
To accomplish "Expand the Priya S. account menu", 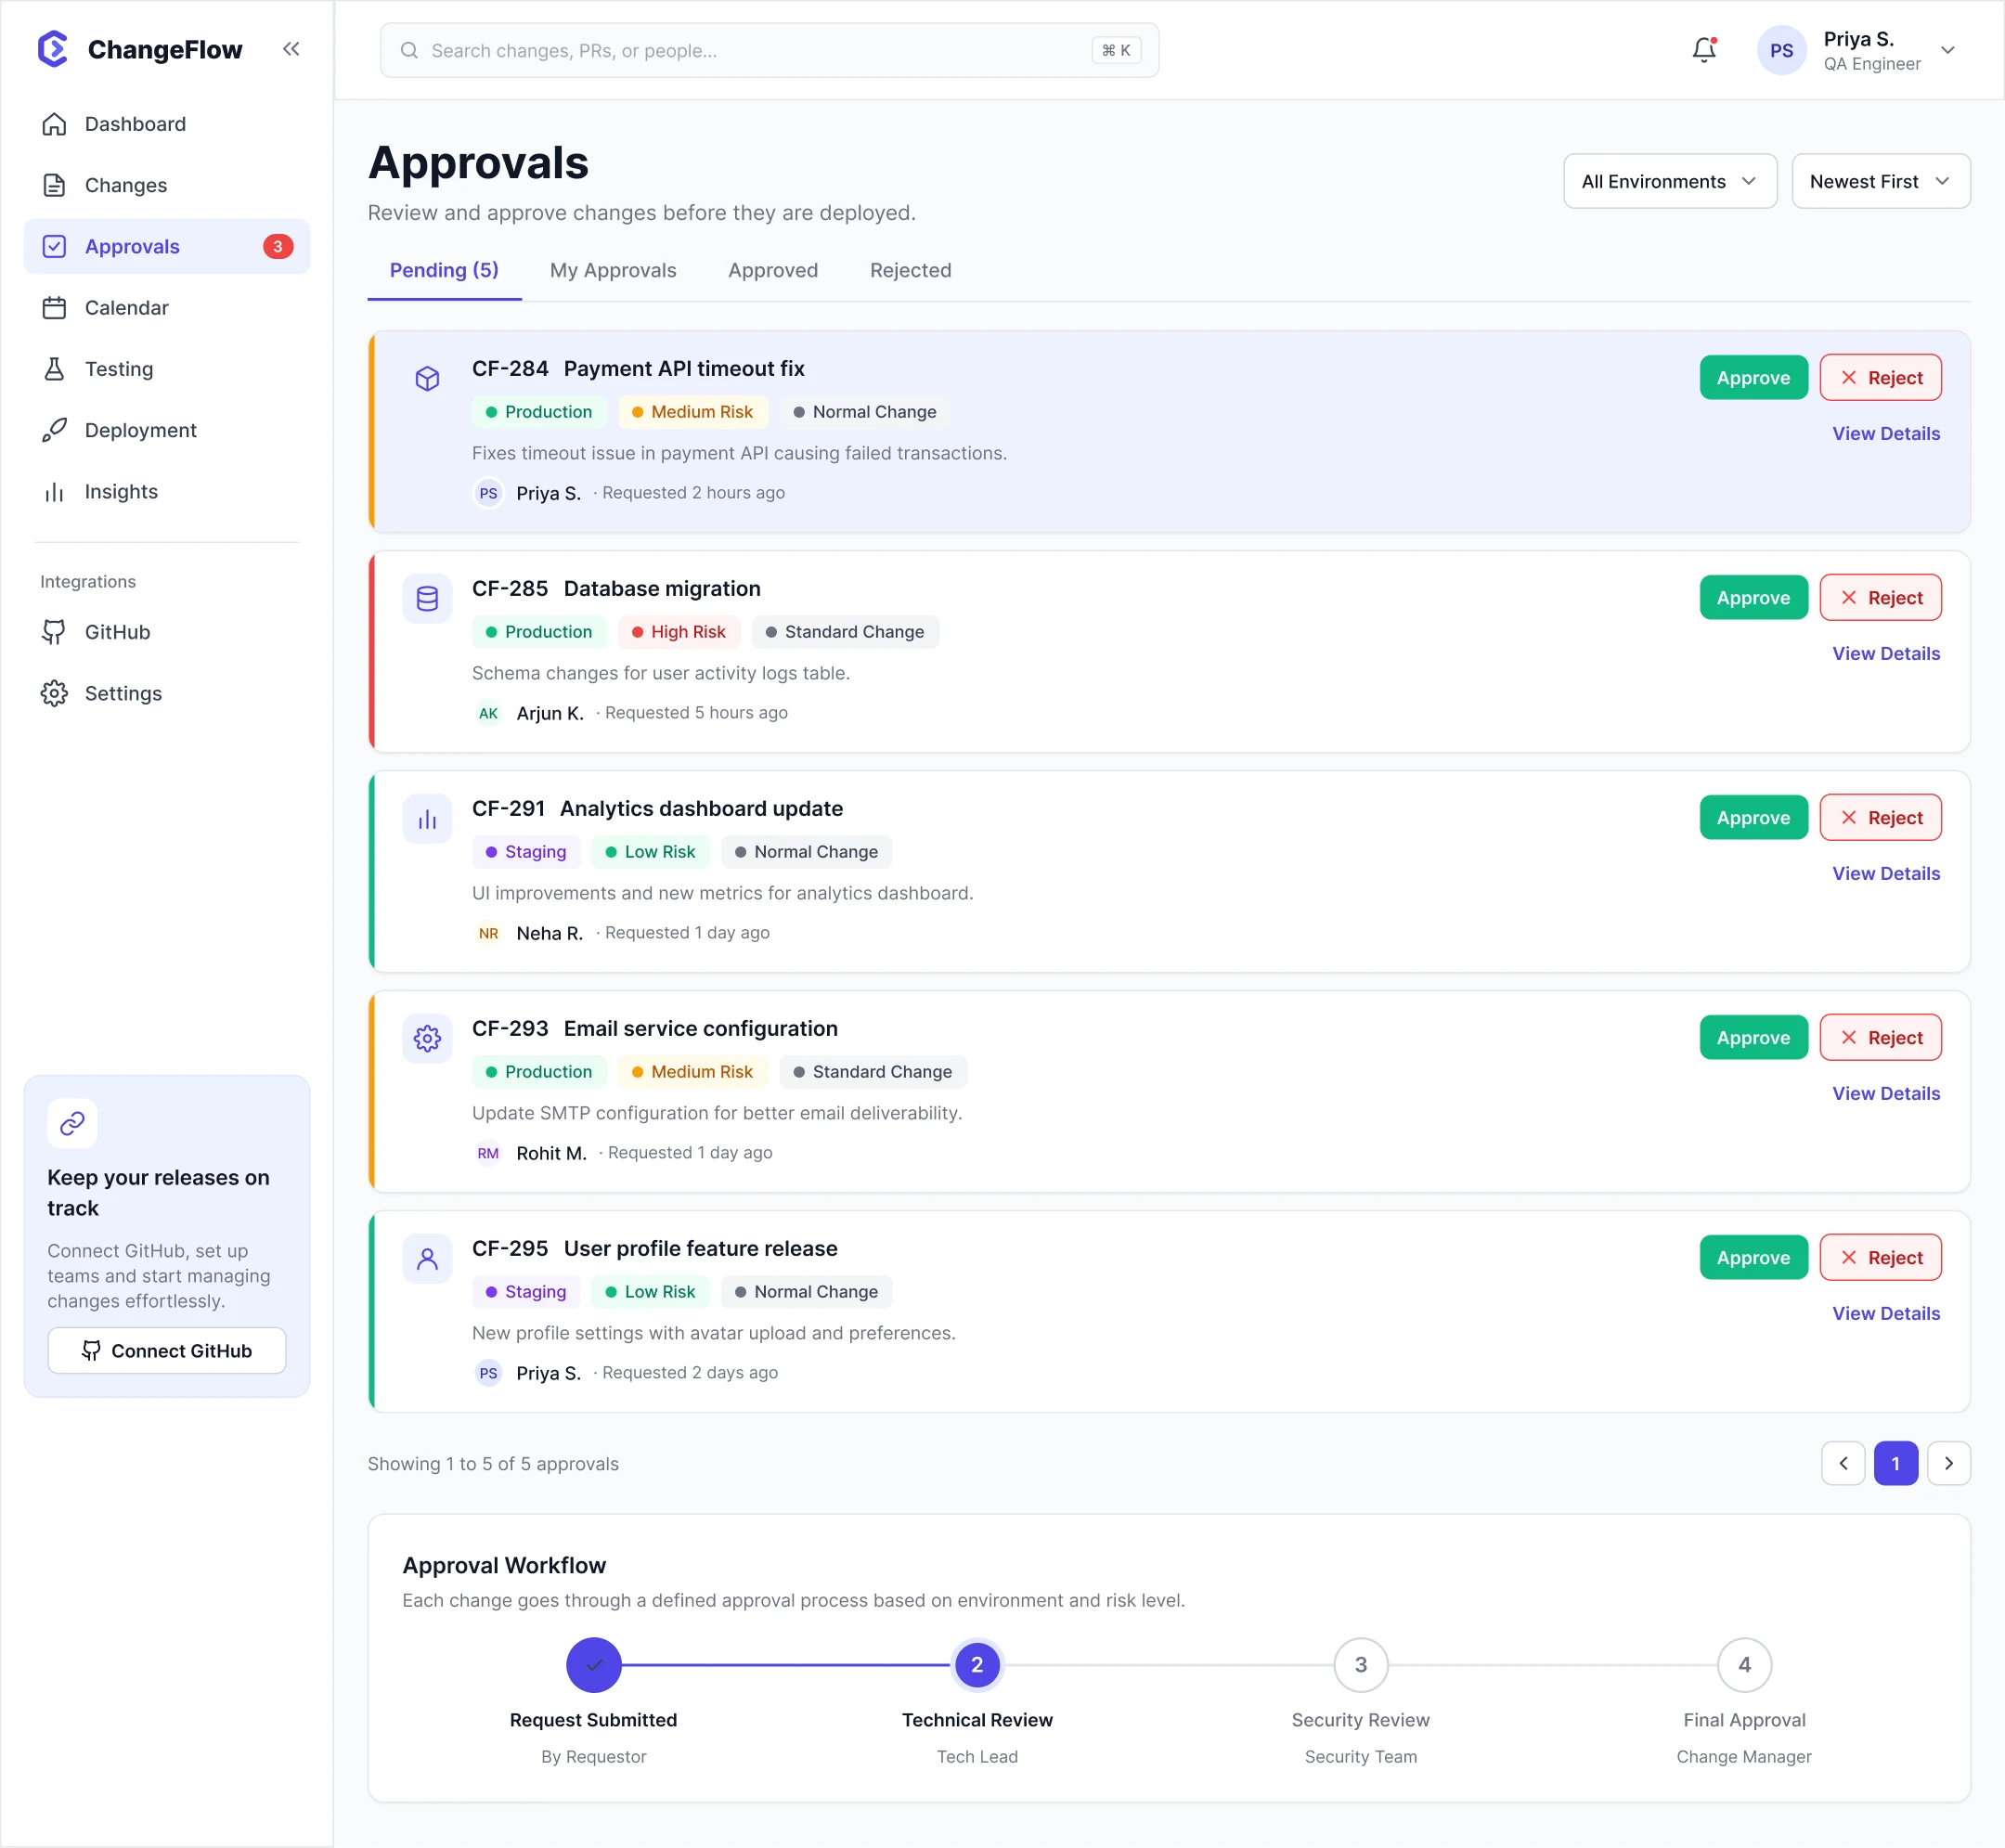I will pyautogui.click(x=1947, y=50).
